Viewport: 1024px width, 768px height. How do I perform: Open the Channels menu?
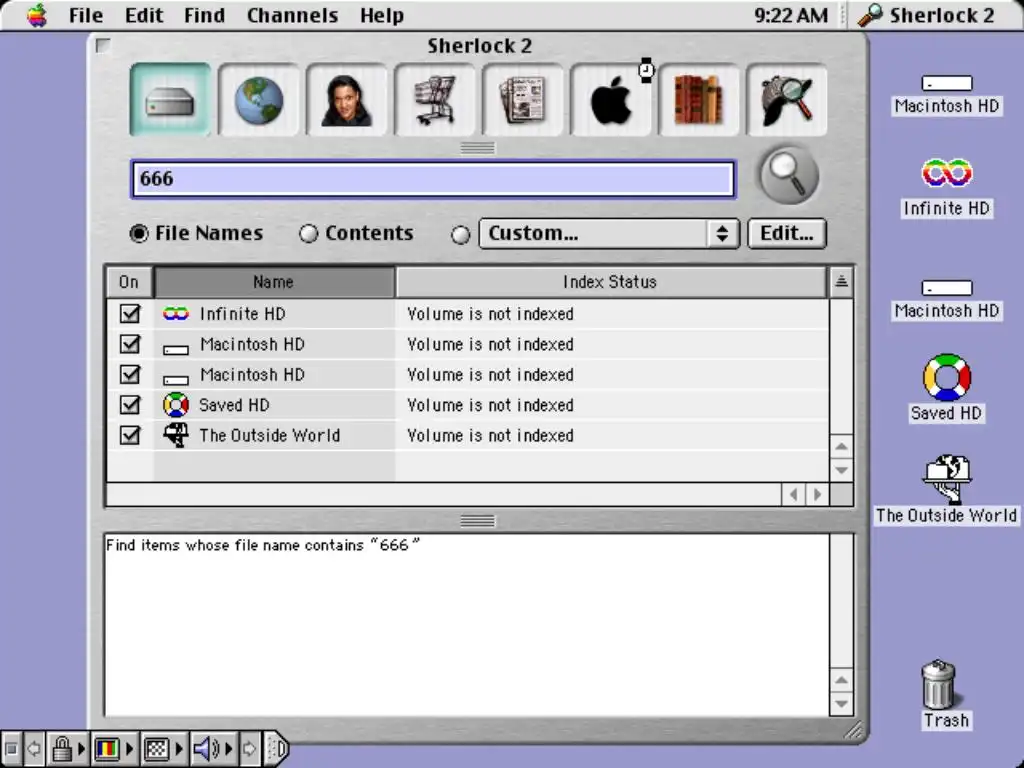coord(292,15)
